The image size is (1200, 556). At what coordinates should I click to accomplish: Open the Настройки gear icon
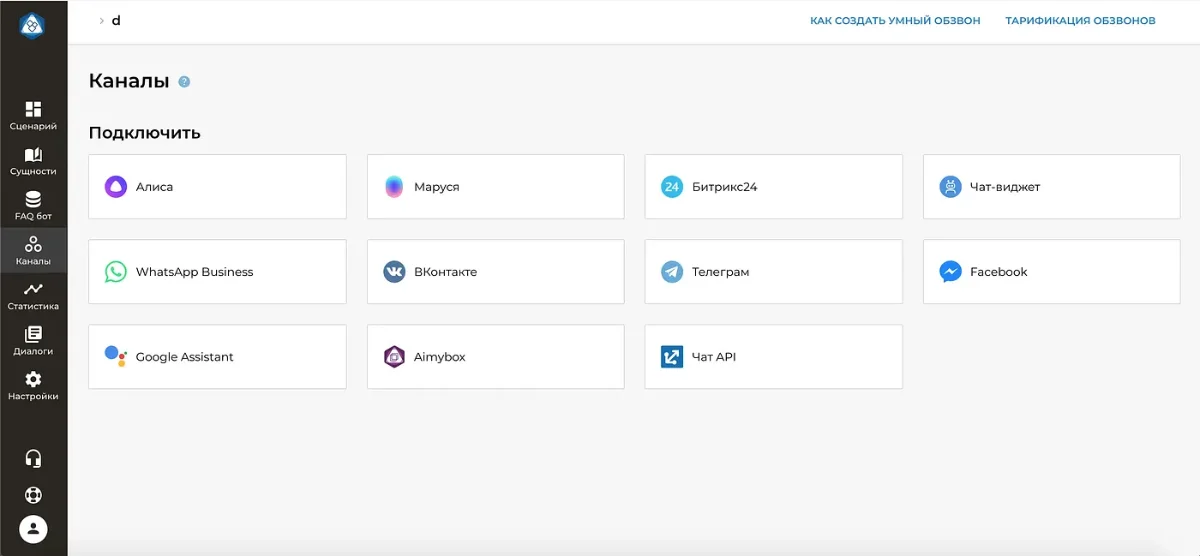33,379
